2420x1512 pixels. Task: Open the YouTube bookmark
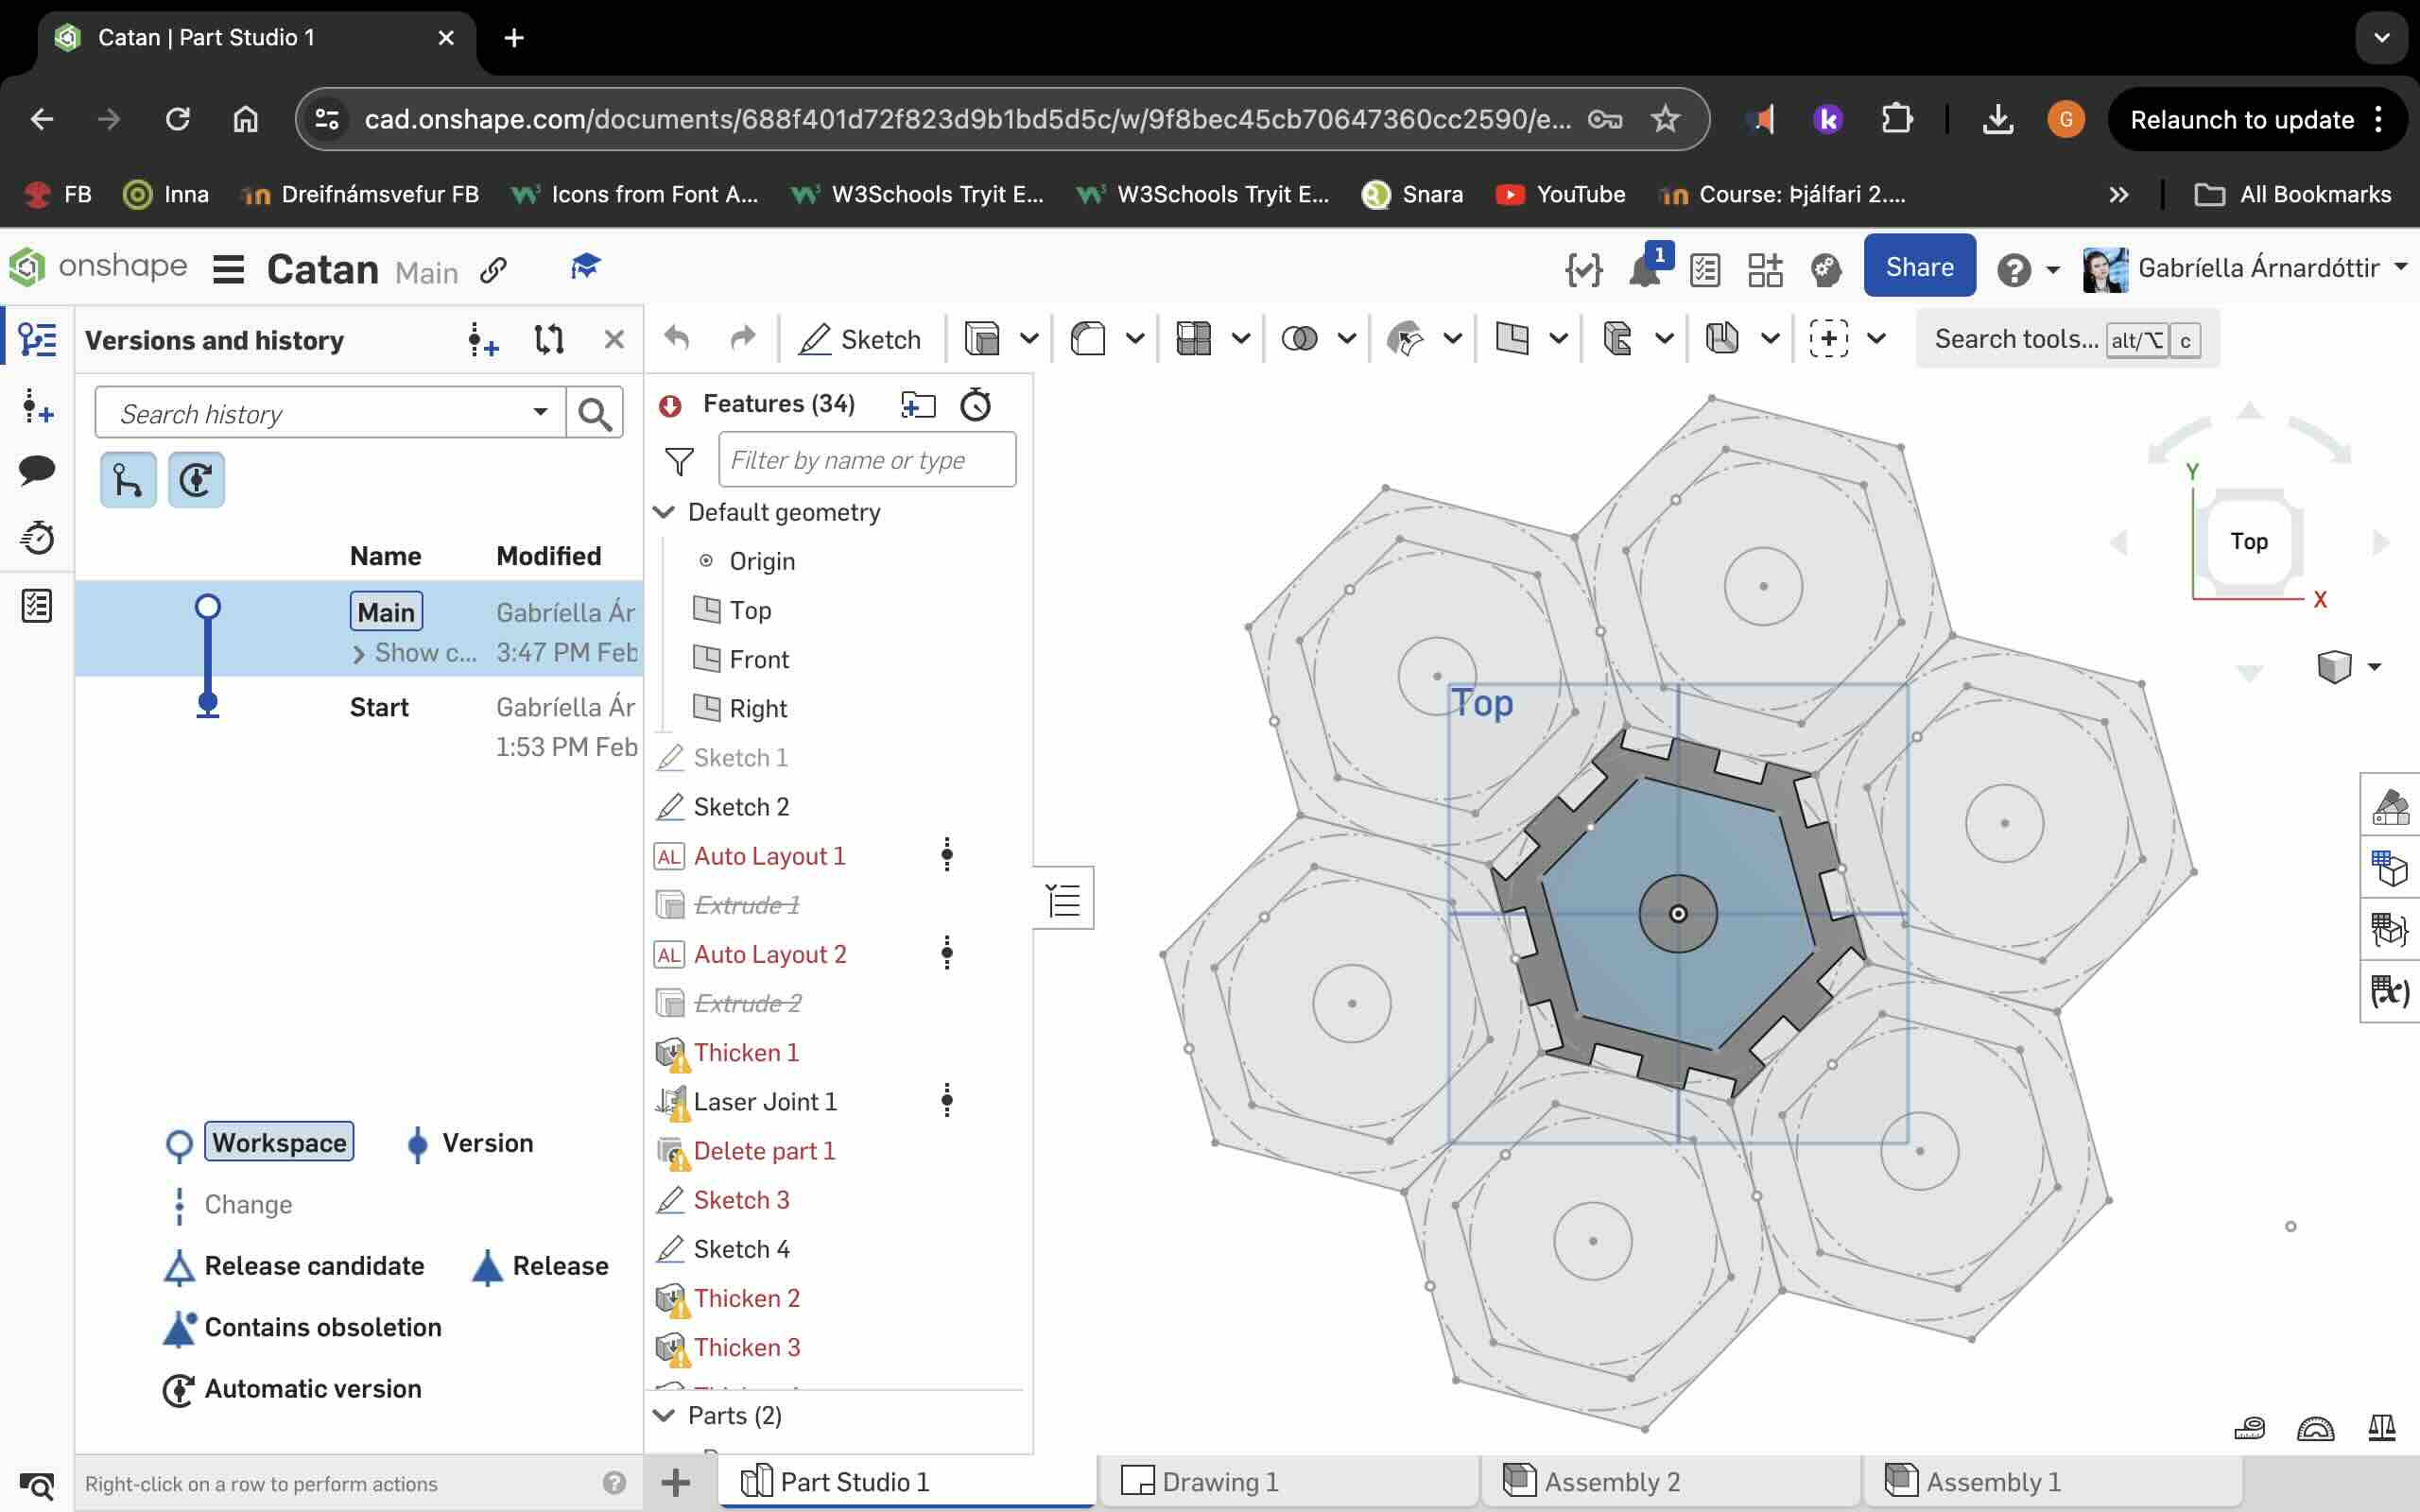click(x=1560, y=194)
